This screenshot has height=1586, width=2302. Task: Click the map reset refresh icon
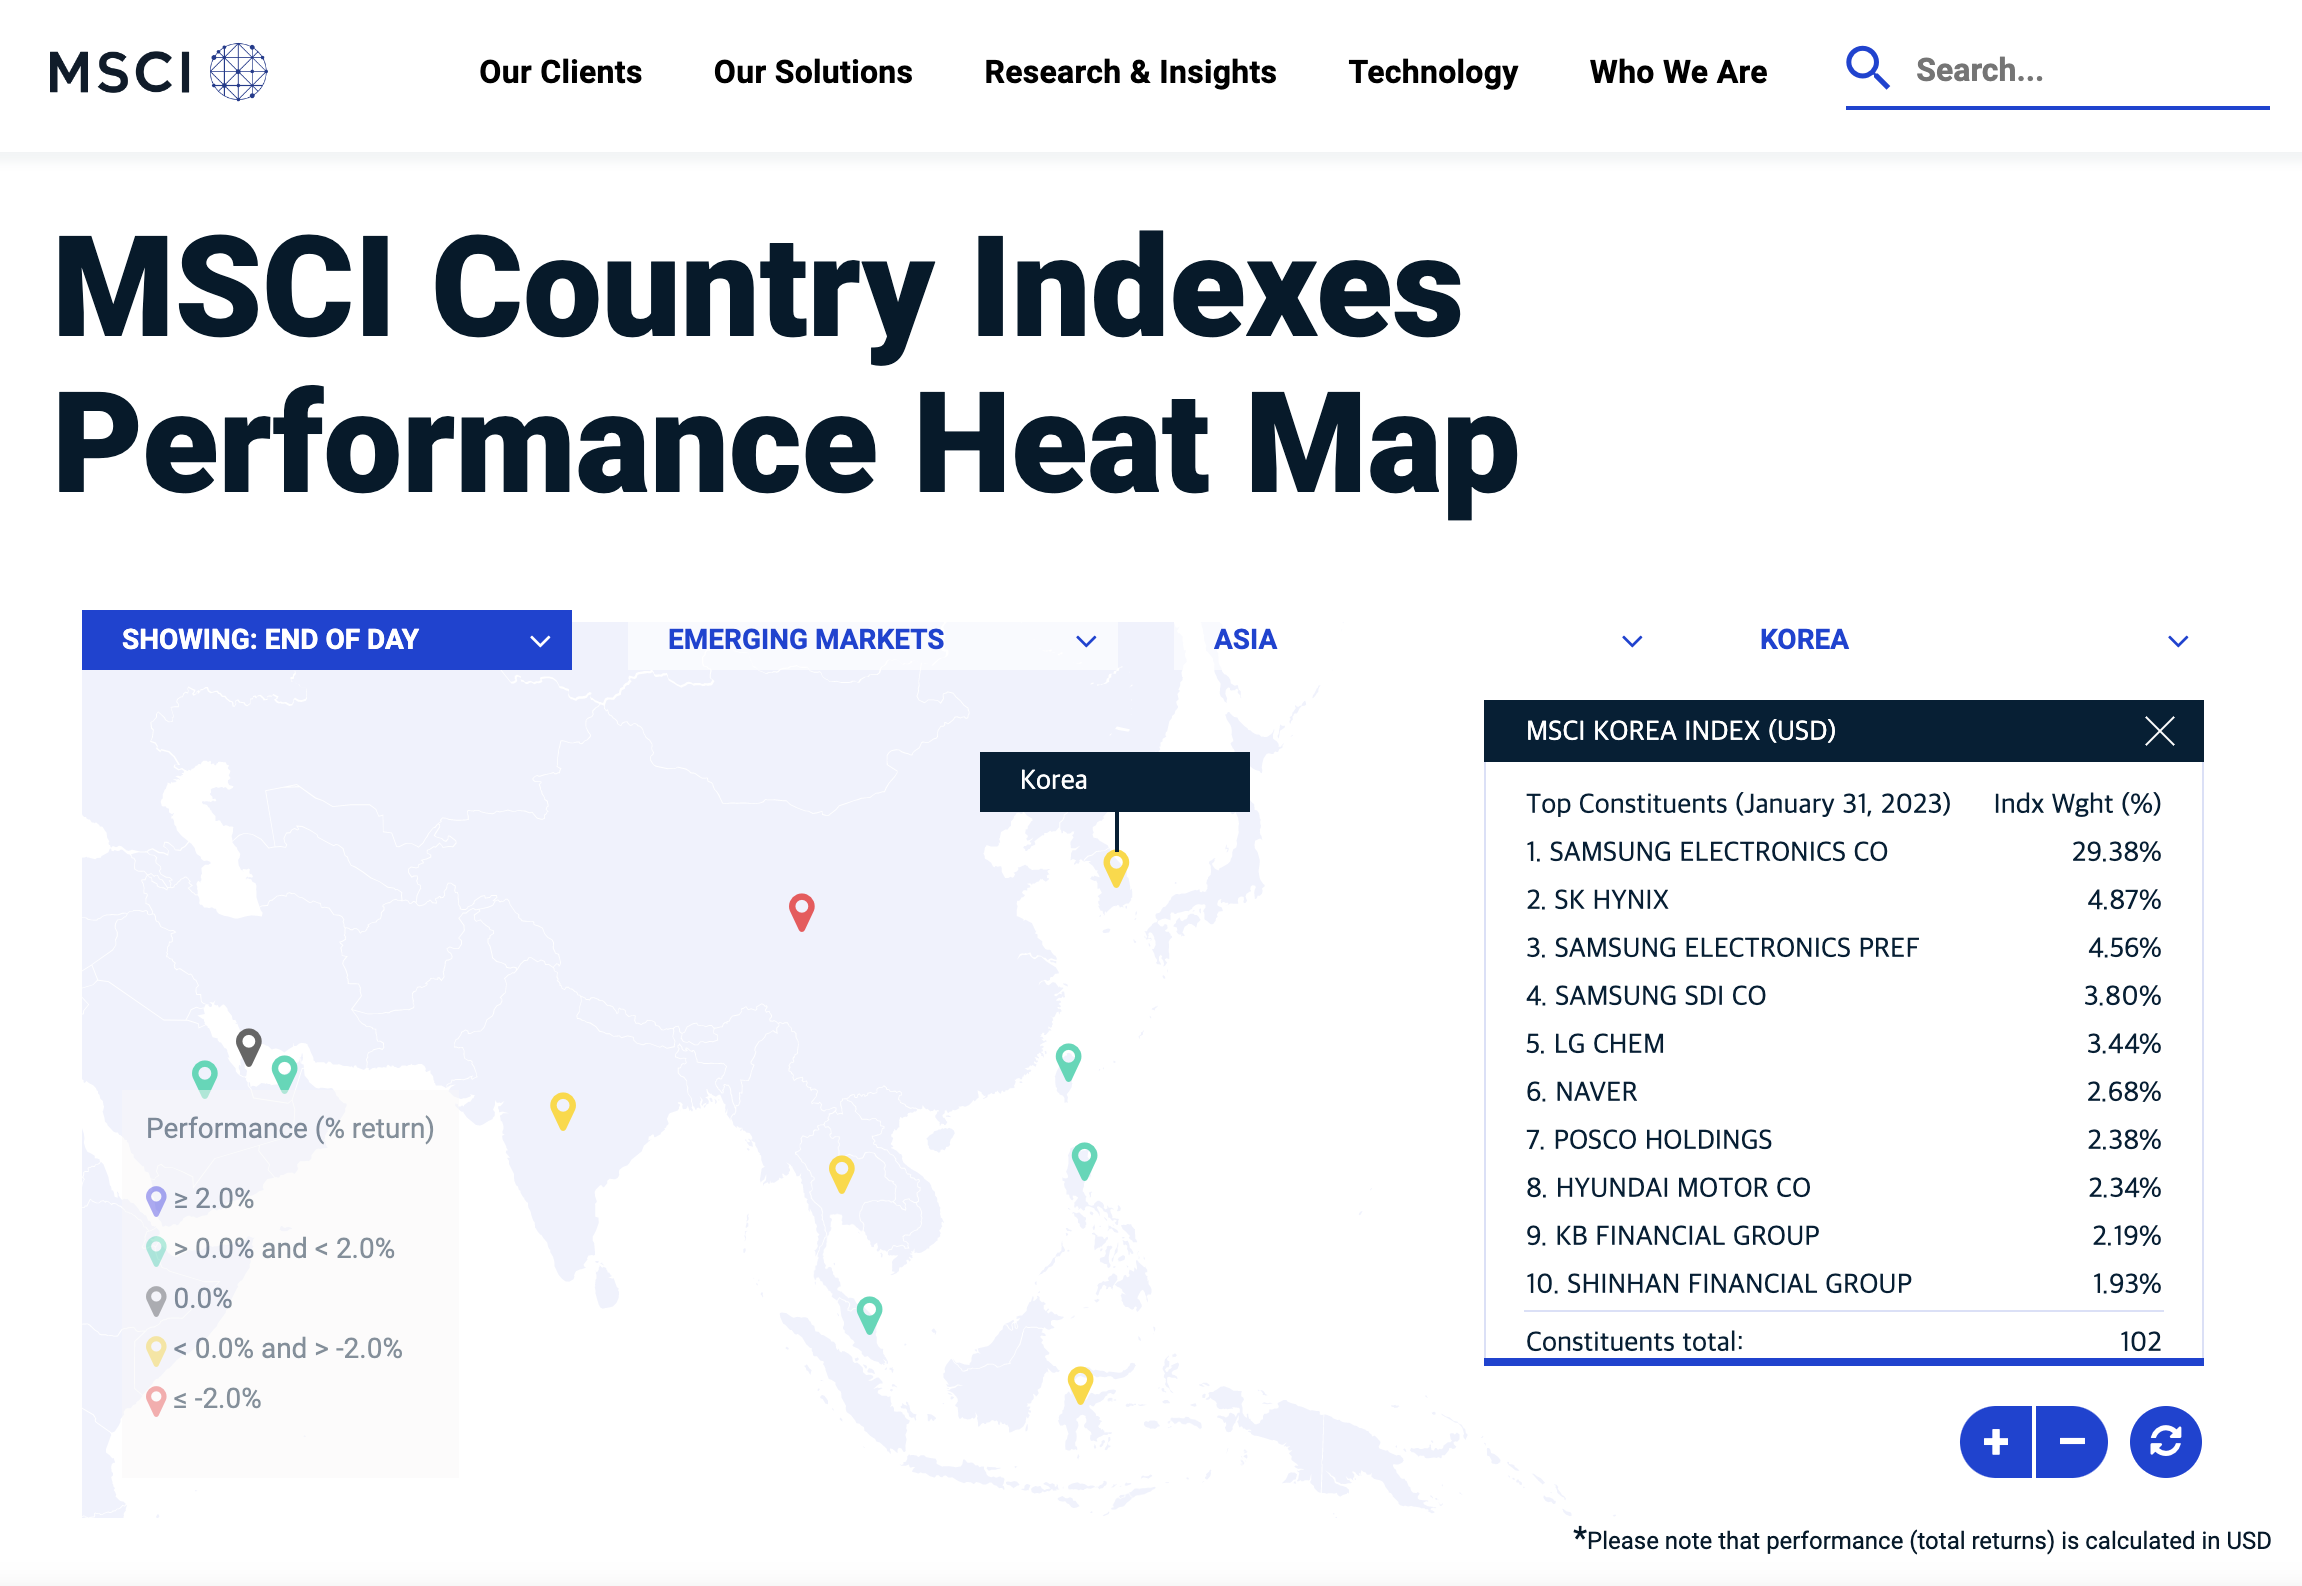2165,1441
